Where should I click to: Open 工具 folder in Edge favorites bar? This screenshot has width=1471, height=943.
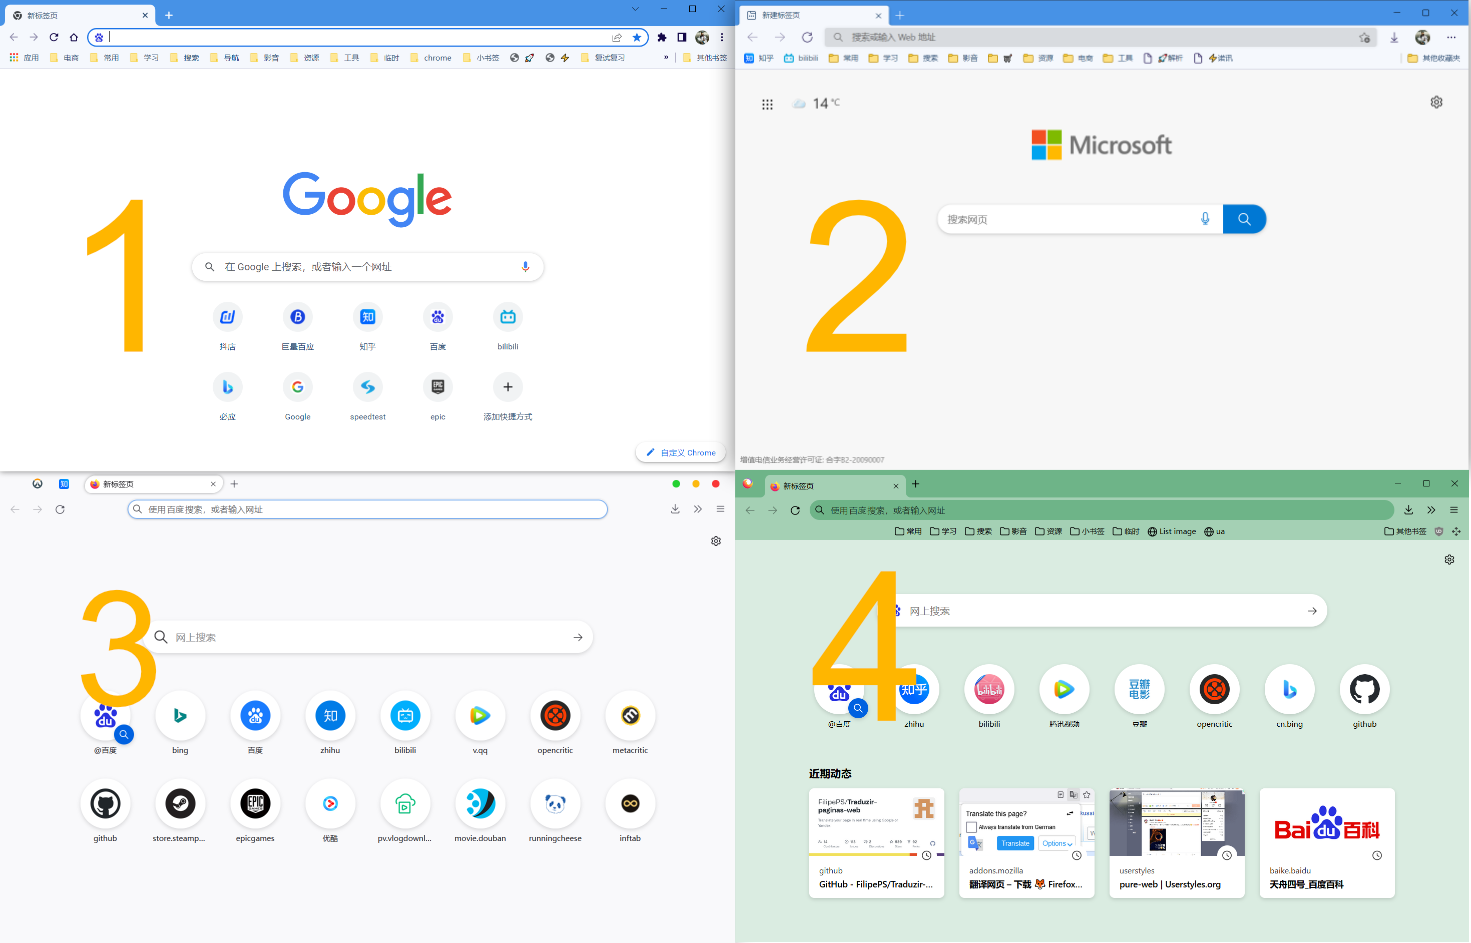pyautogui.click(x=1118, y=58)
